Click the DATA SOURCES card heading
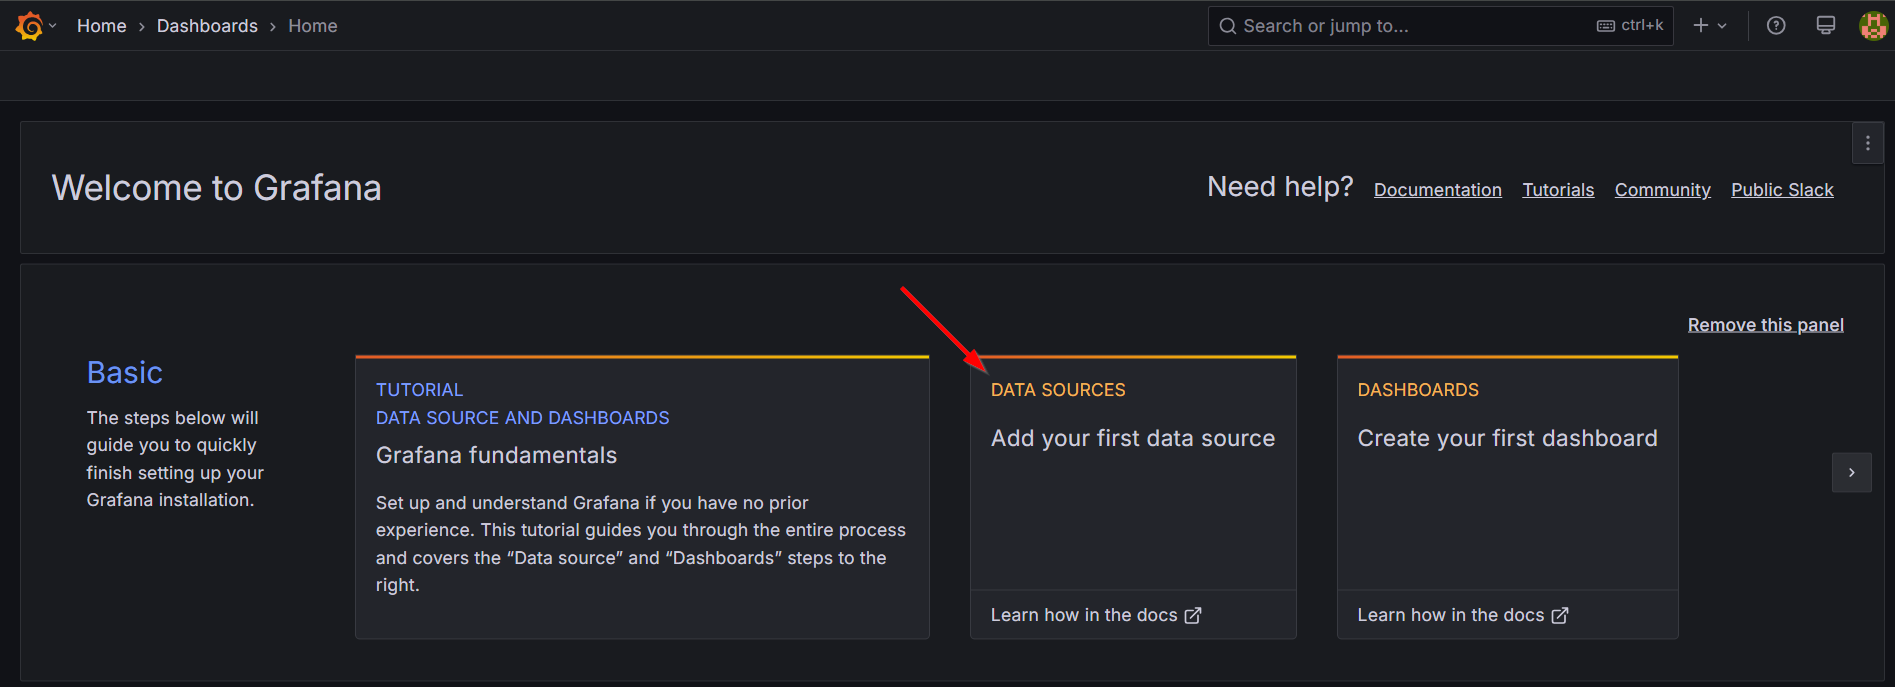 click(1058, 390)
